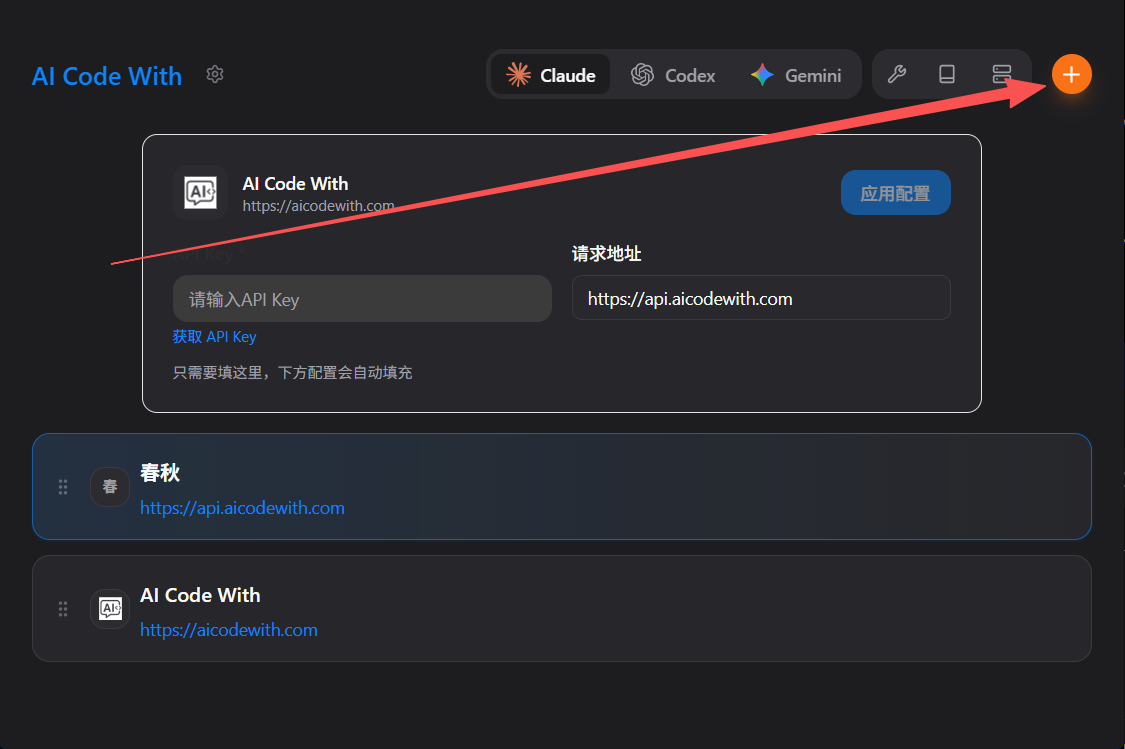Switch to the Codex tab
This screenshot has height=749, width=1125.
coord(673,75)
